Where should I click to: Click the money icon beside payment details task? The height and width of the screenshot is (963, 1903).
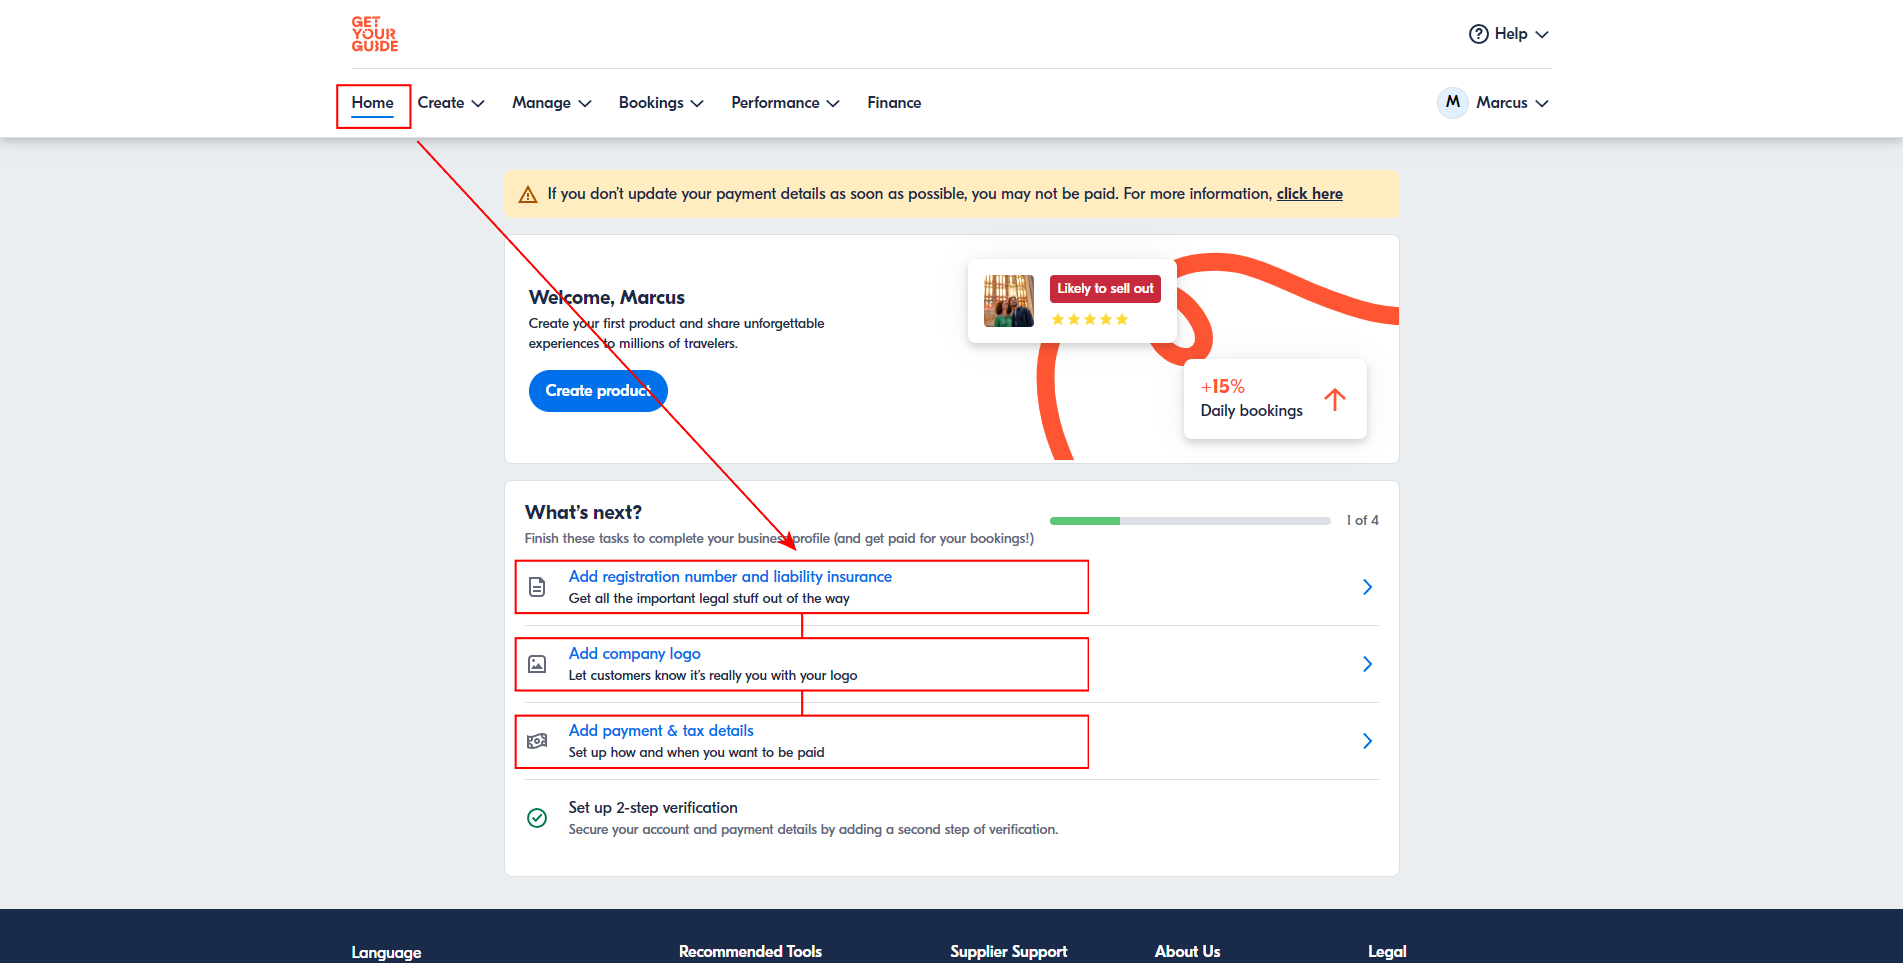tap(537, 741)
